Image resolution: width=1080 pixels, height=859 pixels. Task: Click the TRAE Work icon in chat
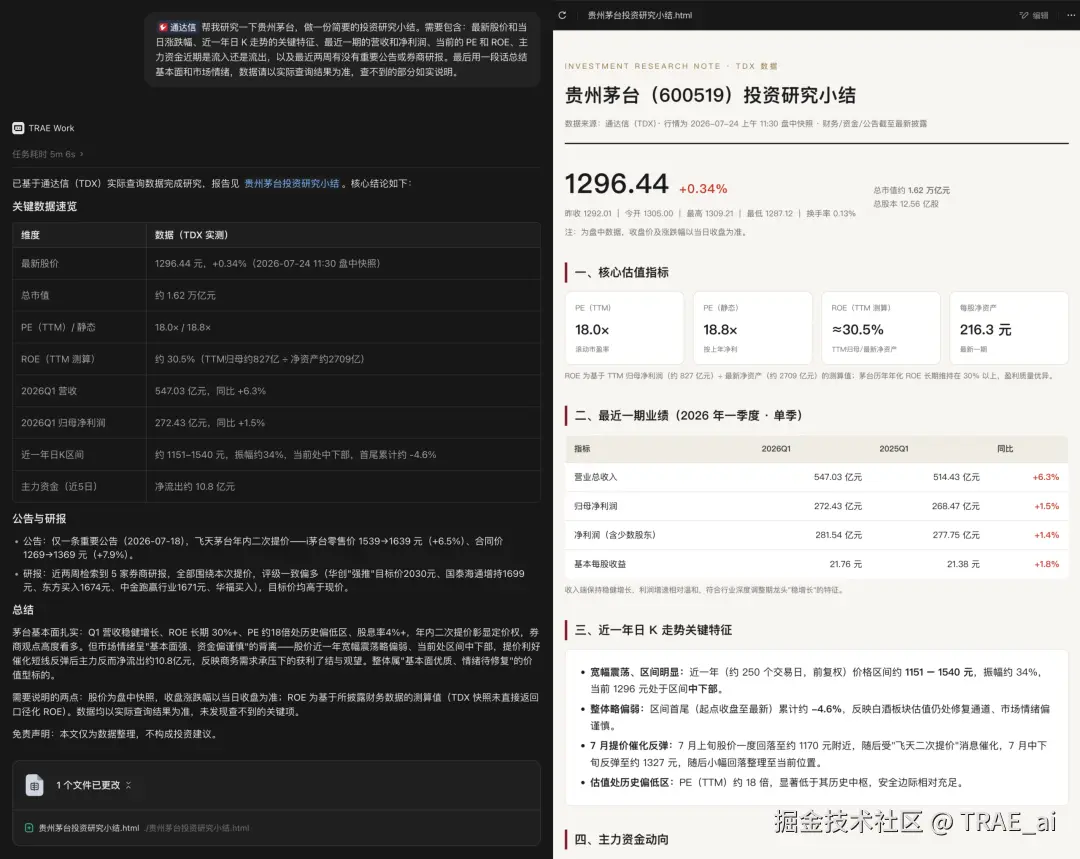18,128
